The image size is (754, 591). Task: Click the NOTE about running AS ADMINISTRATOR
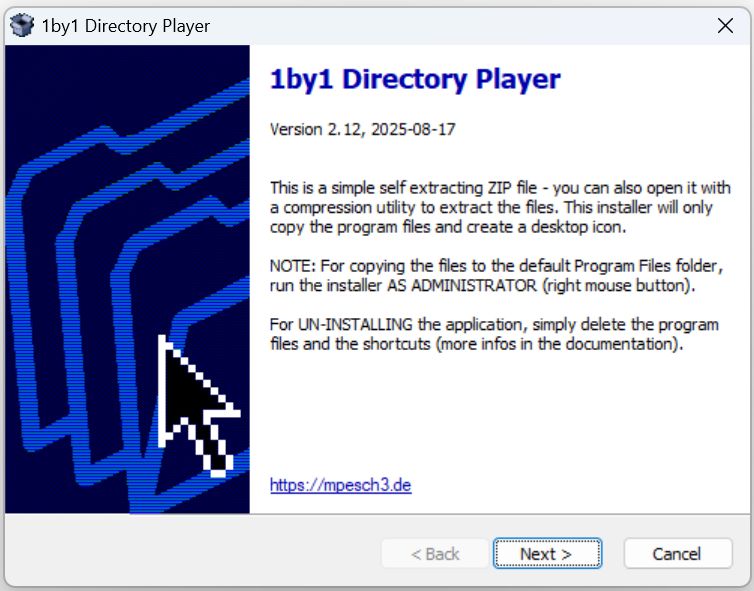pyautogui.click(x=496, y=276)
